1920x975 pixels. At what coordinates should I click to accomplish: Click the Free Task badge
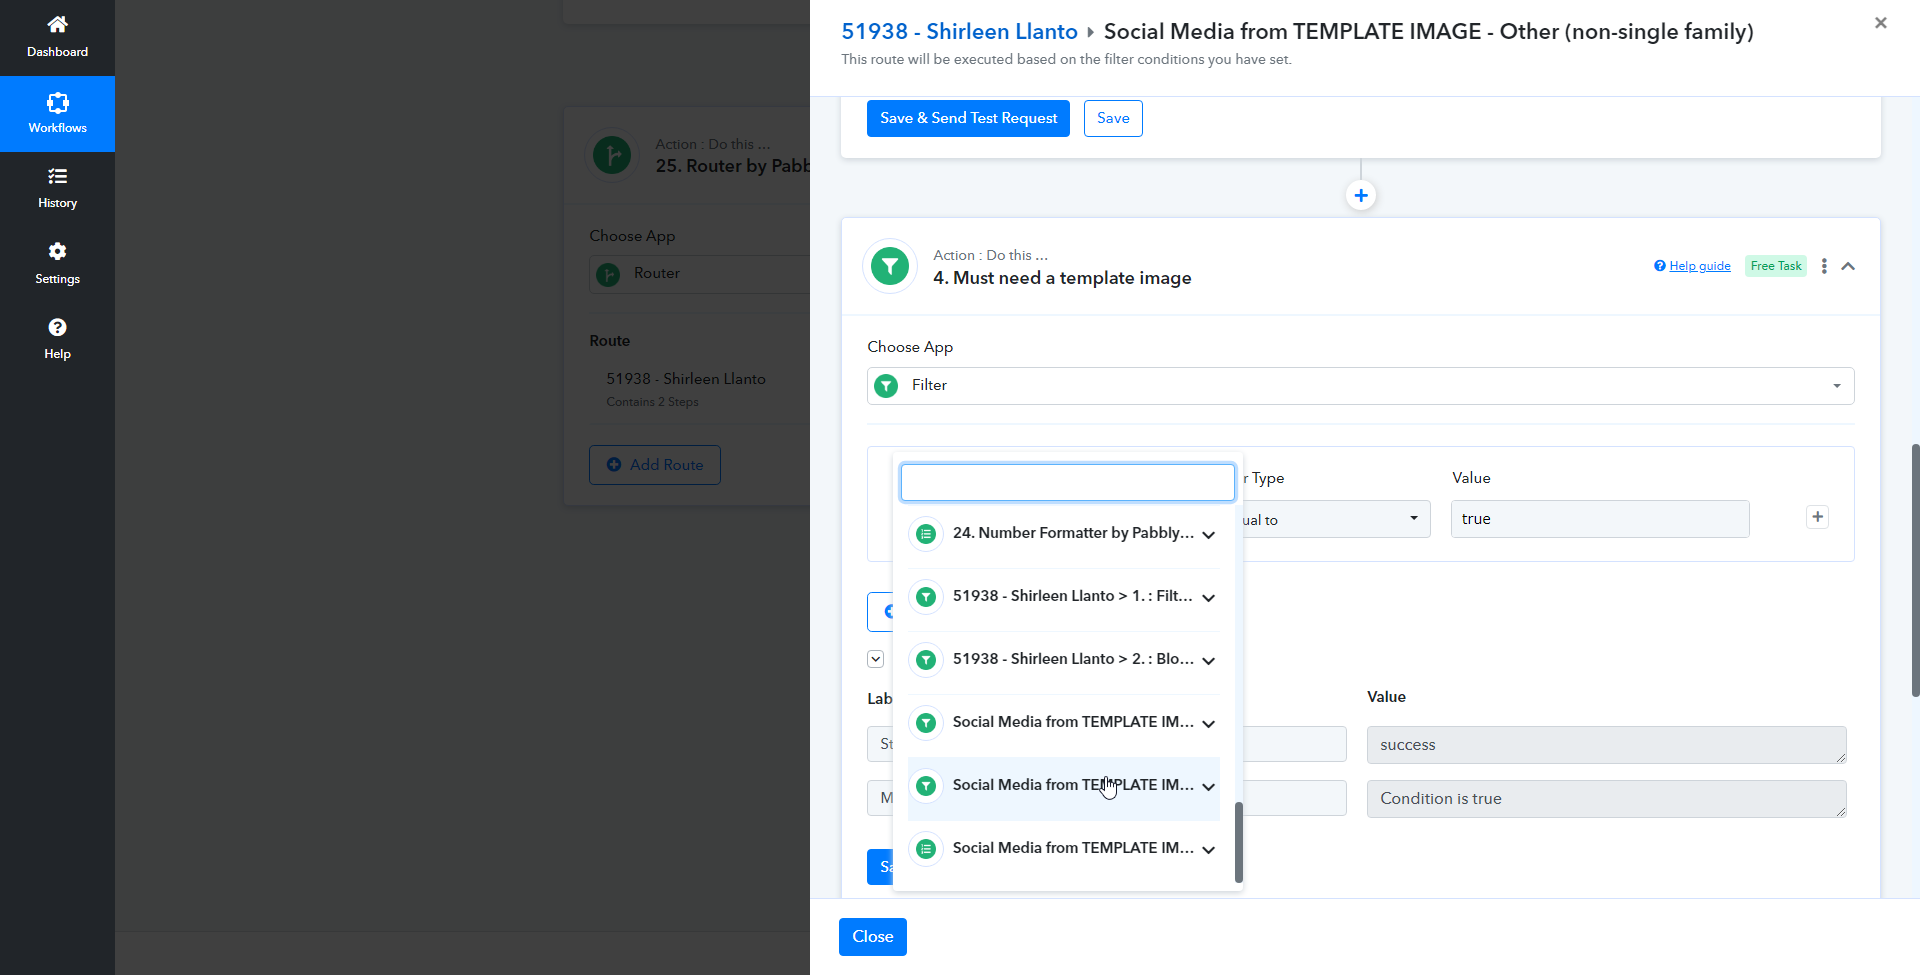click(1776, 266)
